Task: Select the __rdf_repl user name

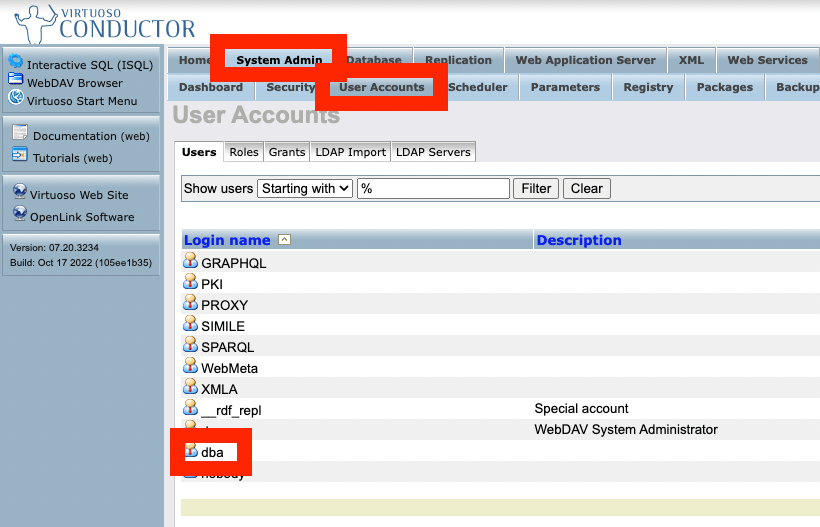Action: pyautogui.click(x=231, y=410)
